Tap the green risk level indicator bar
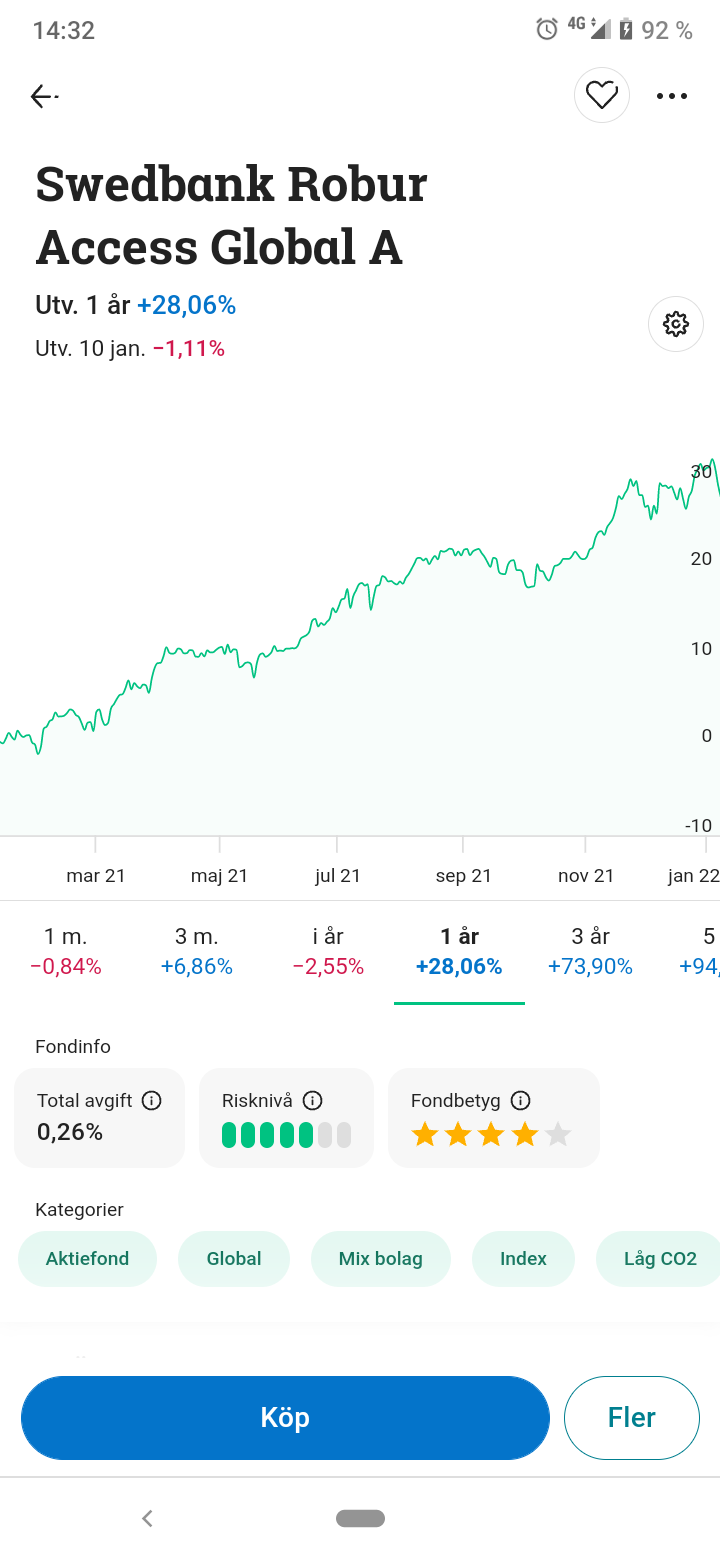Image resolution: width=720 pixels, height=1560 pixels. (267, 1135)
